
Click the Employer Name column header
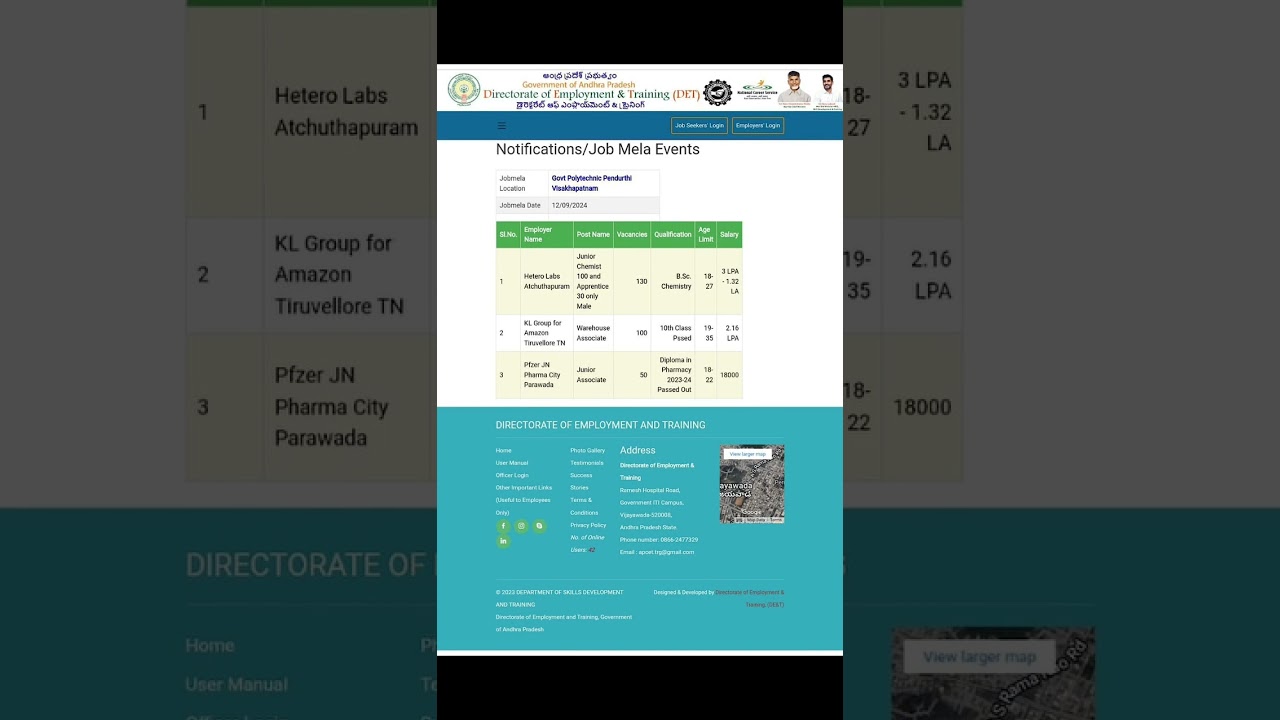(547, 235)
